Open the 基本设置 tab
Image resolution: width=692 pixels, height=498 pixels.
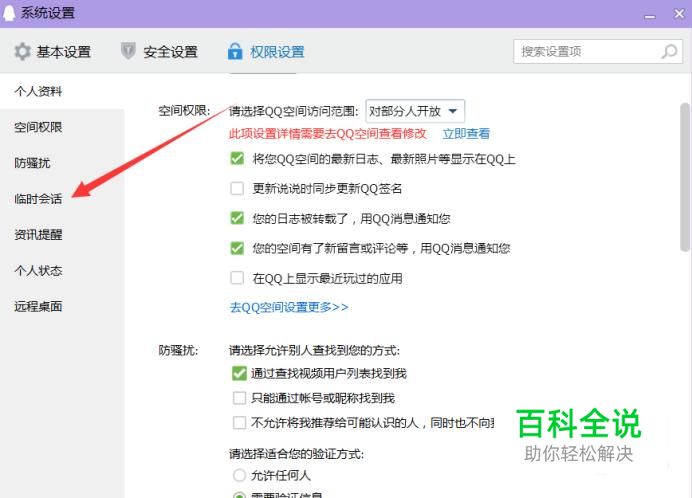click(x=53, y=52)
